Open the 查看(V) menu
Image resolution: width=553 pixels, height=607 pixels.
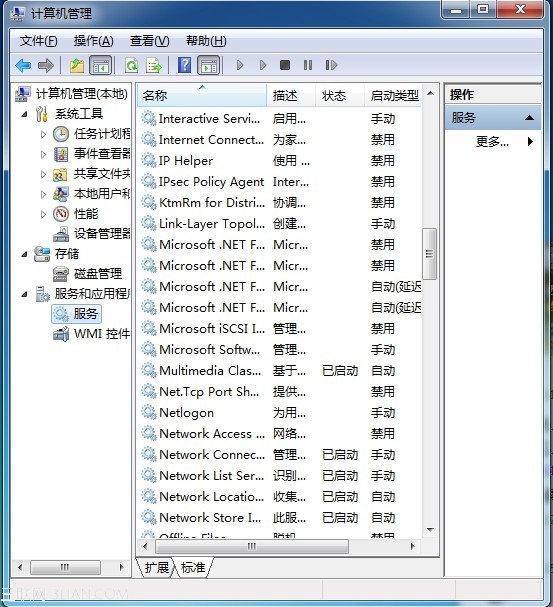click(149, 41)
